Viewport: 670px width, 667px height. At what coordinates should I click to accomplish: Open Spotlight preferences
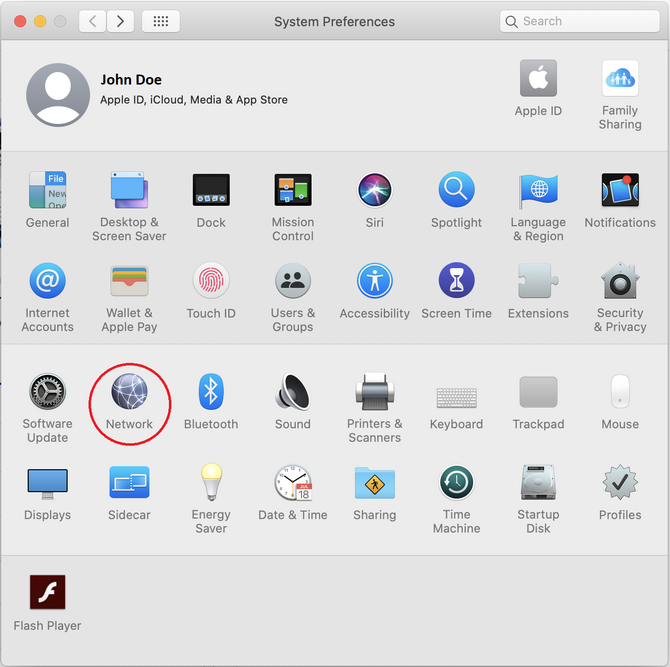(x=456, y=190)
